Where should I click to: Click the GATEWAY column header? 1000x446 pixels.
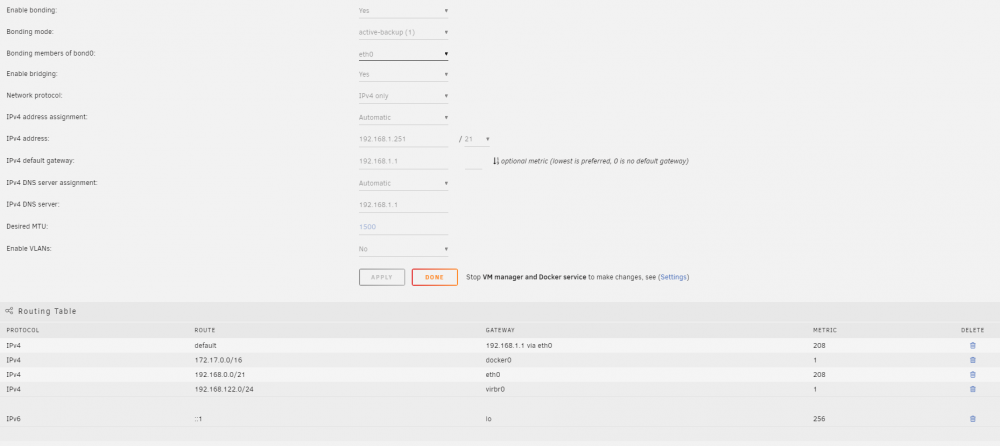point(501,331)
